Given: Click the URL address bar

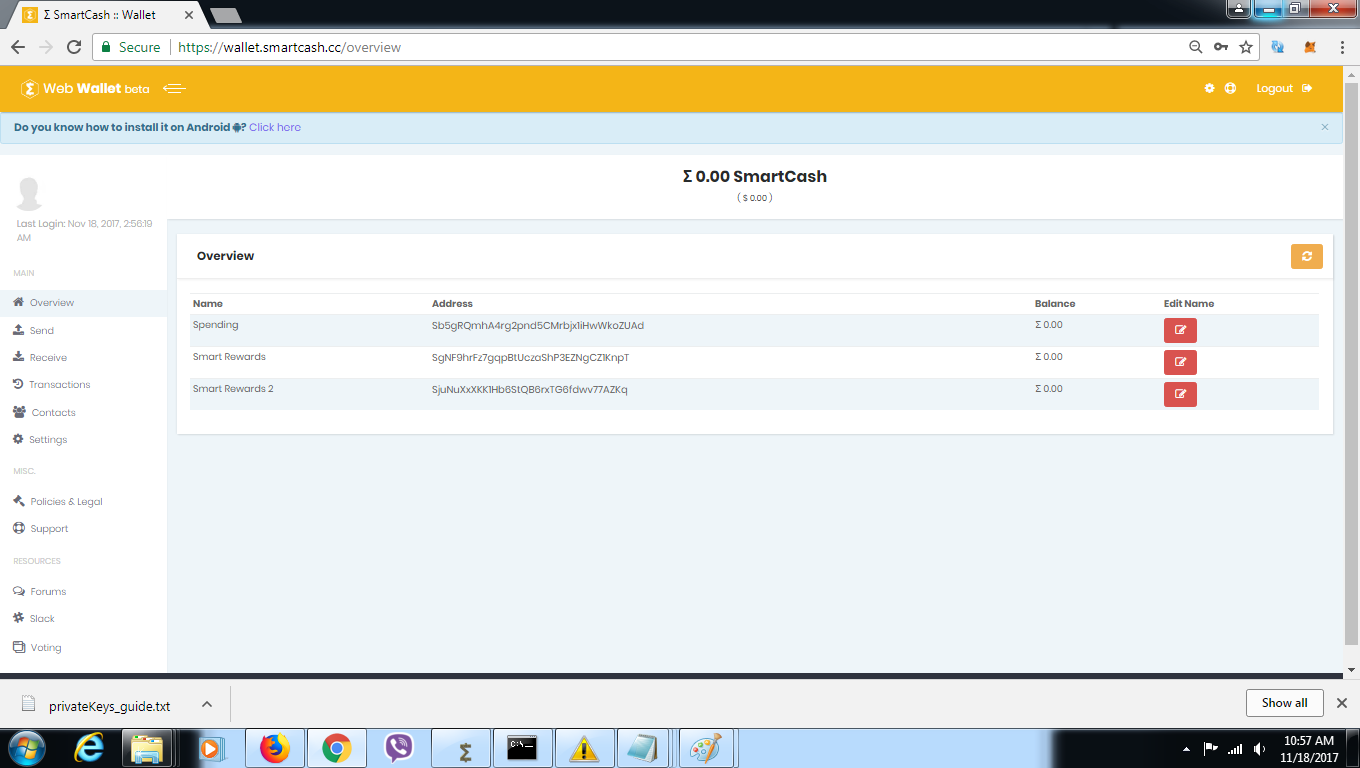Looking at the screenshot, I should click(x=675, y=47).
